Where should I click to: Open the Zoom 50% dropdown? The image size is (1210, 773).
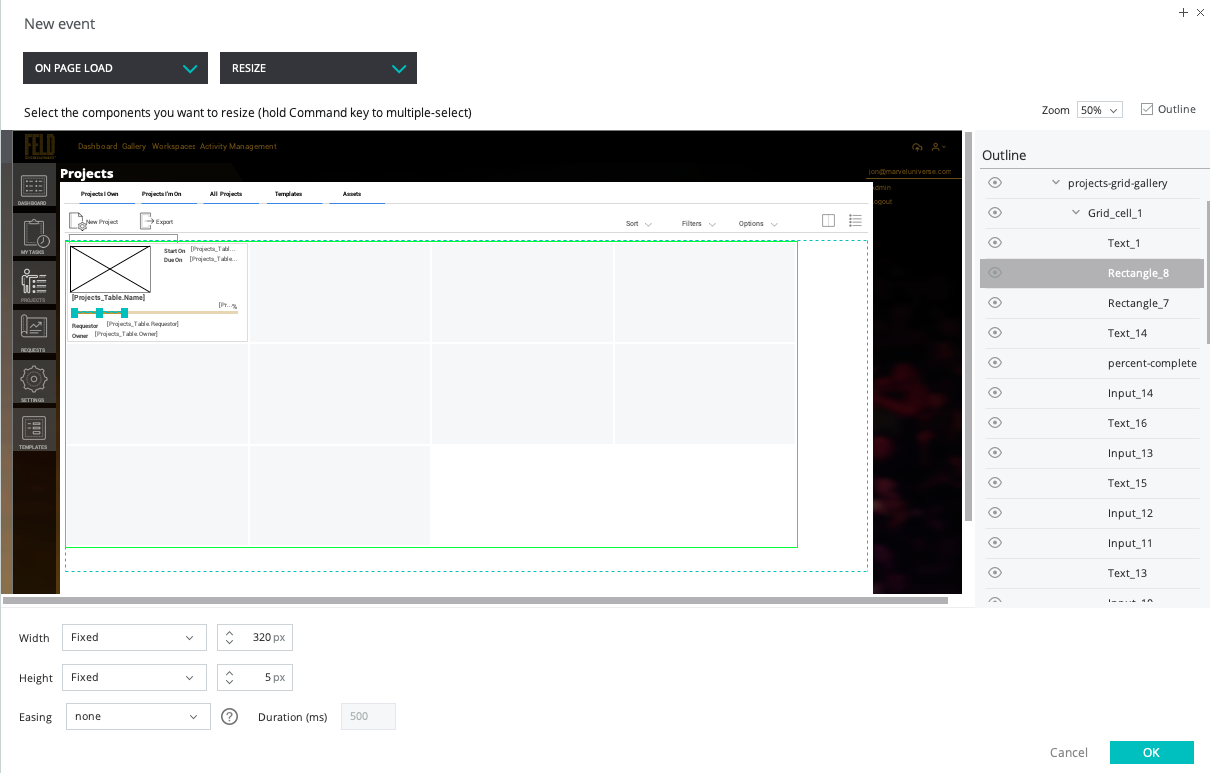coord(1099,110)
